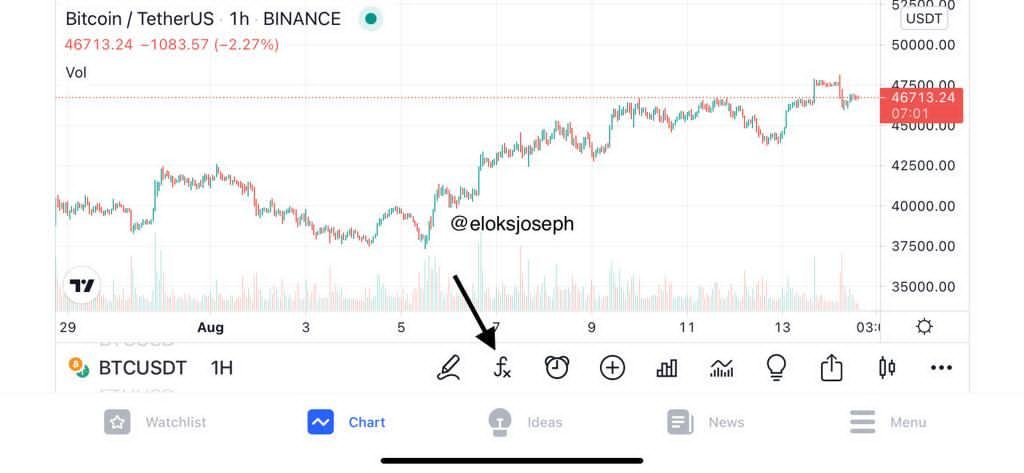Open the News tab

pyautogui.click(x=706, y=422)
